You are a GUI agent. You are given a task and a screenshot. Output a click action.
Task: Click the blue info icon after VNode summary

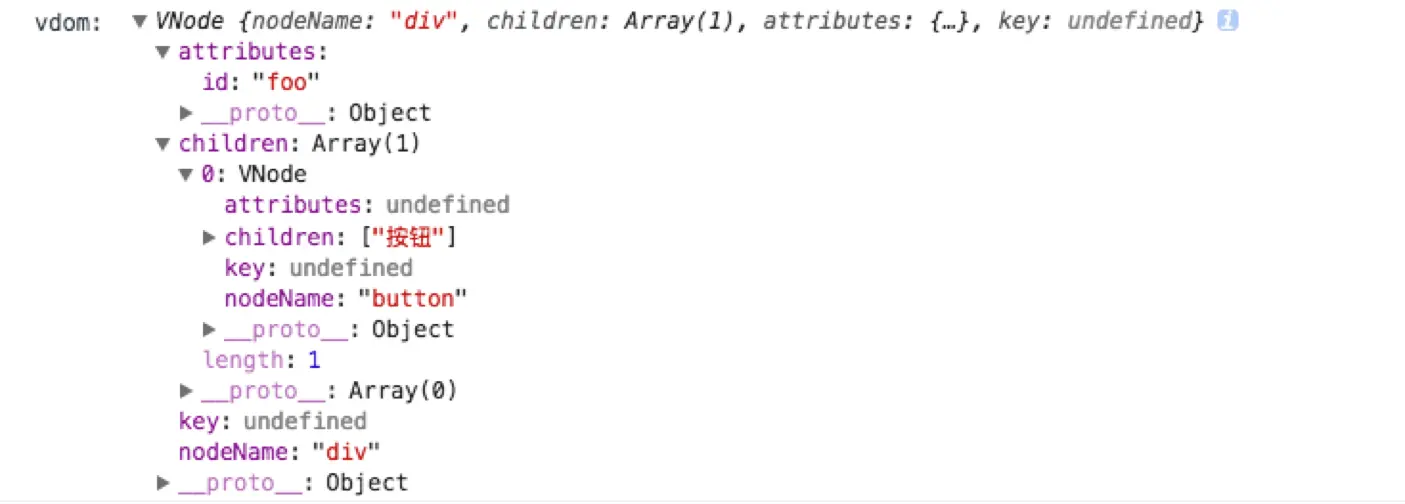(x=1227, y=21)
